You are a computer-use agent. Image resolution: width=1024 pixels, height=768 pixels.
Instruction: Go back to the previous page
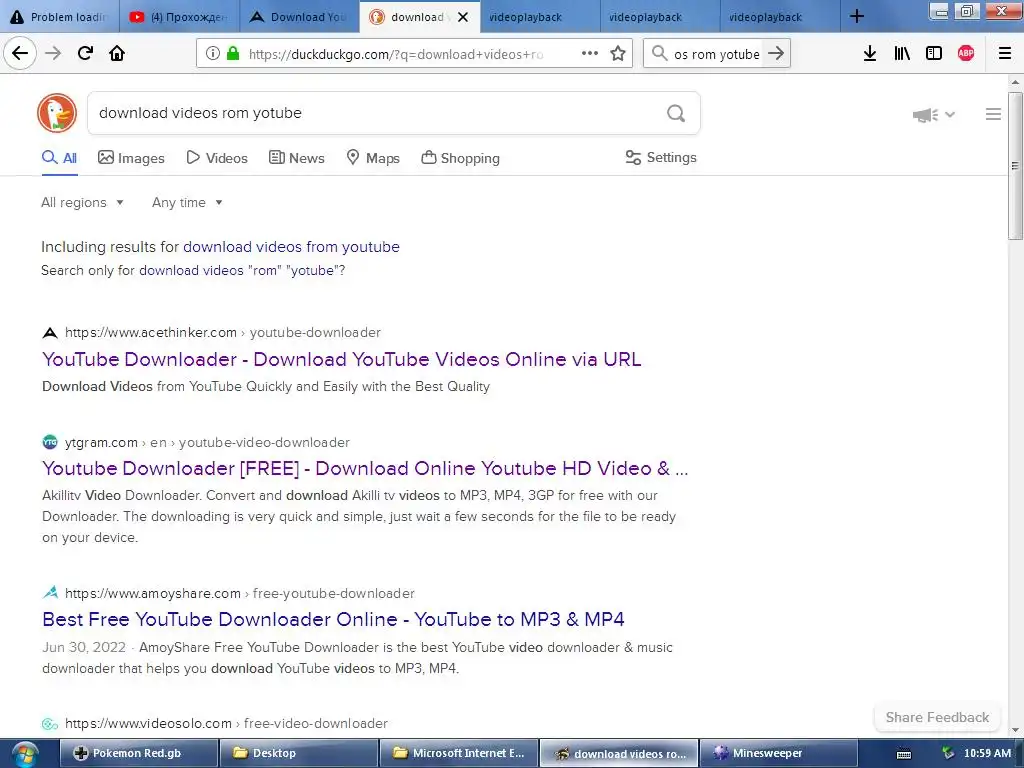coord(20,53)
